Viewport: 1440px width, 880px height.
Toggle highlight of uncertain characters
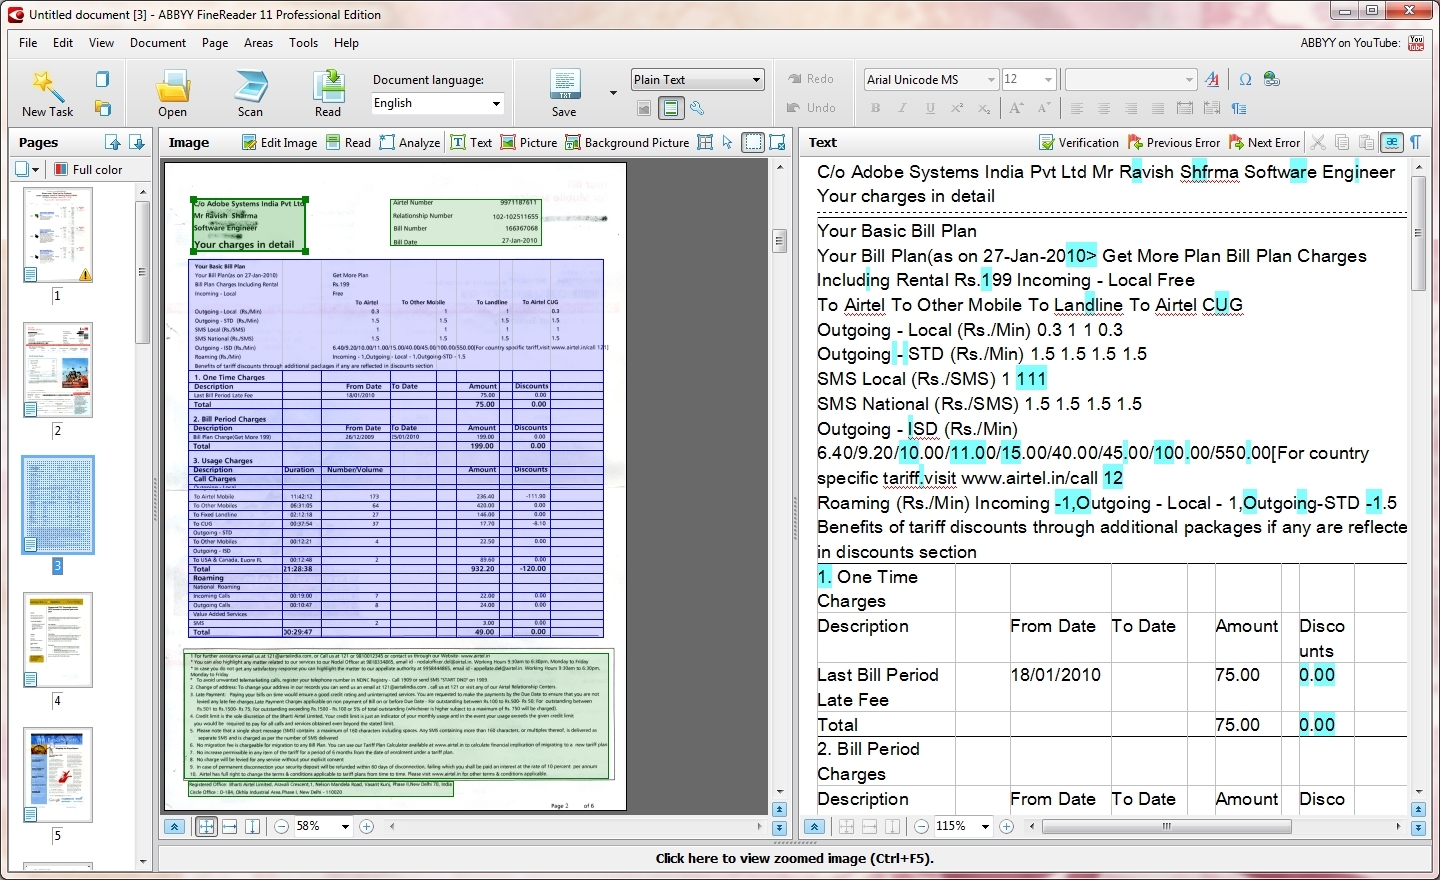click(x=1391, y=143)
